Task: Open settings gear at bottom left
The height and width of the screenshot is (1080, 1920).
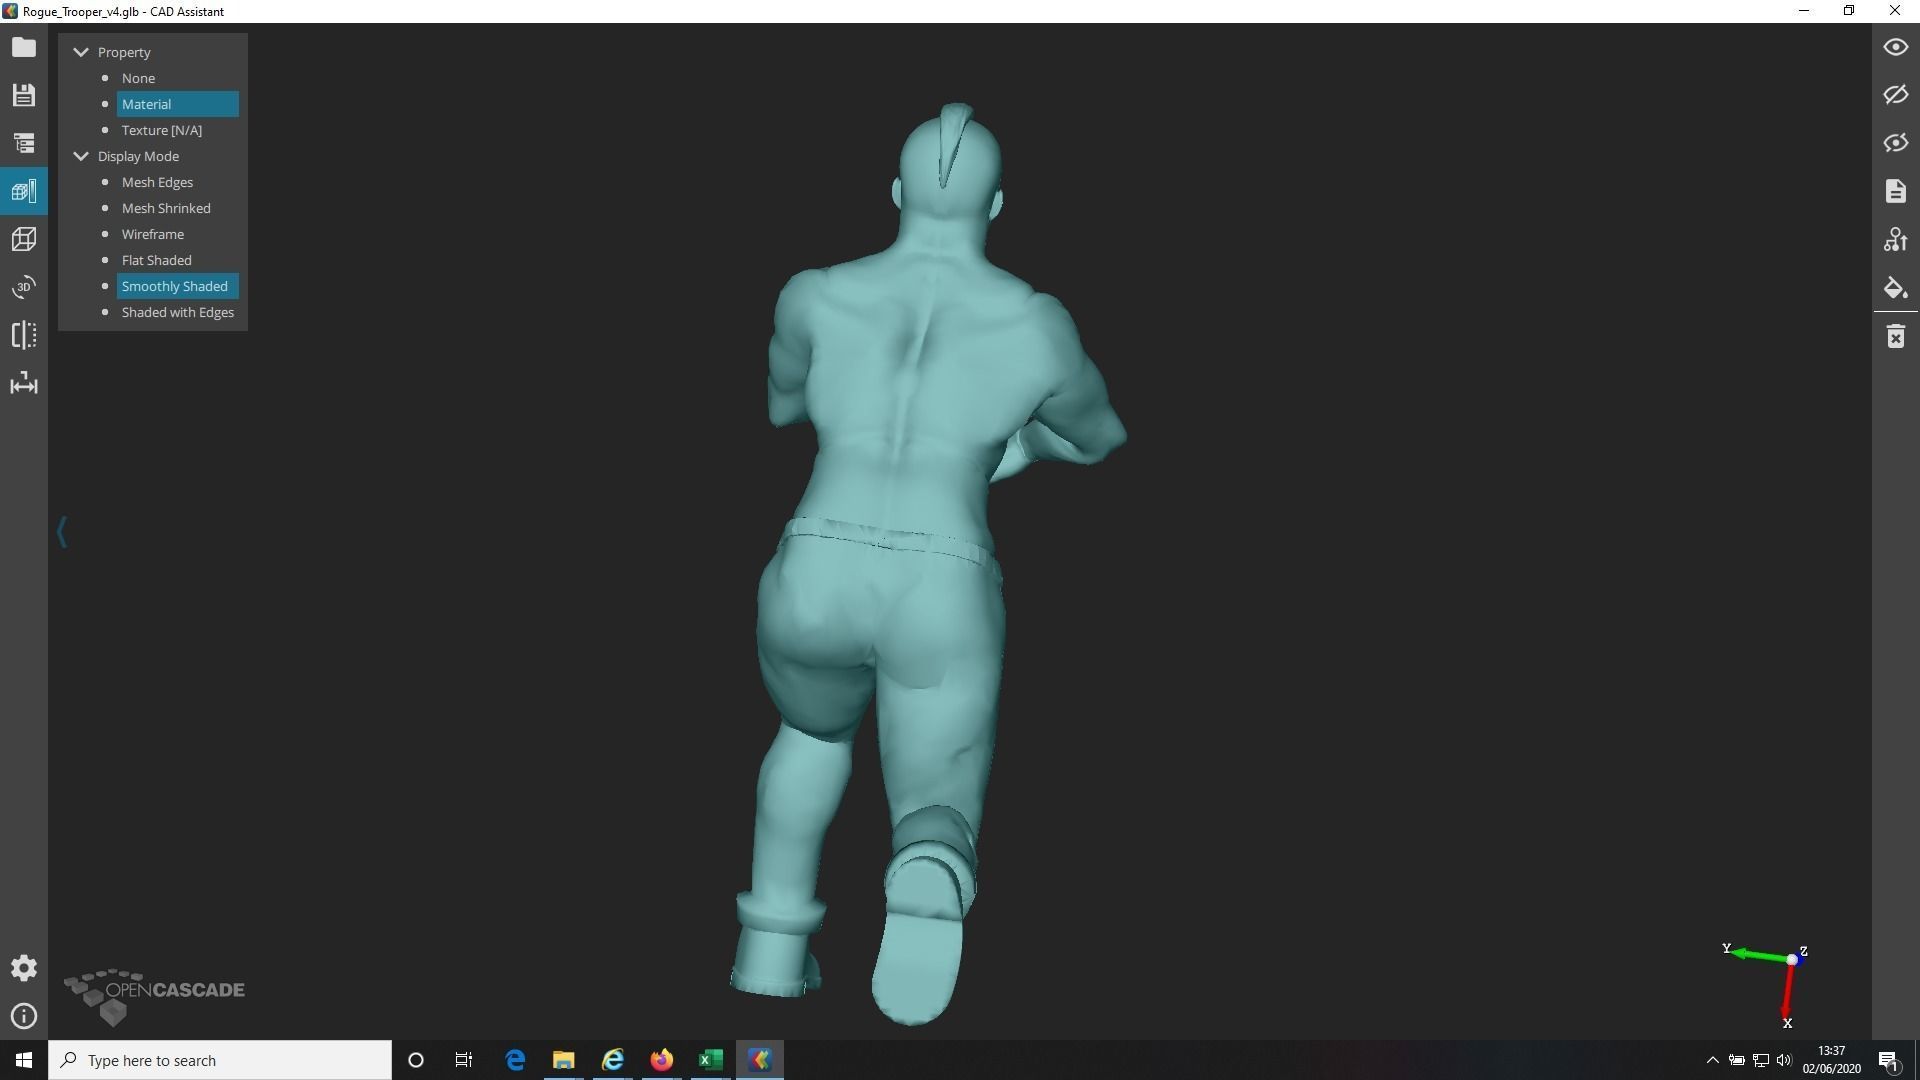Action: (24, 968)
